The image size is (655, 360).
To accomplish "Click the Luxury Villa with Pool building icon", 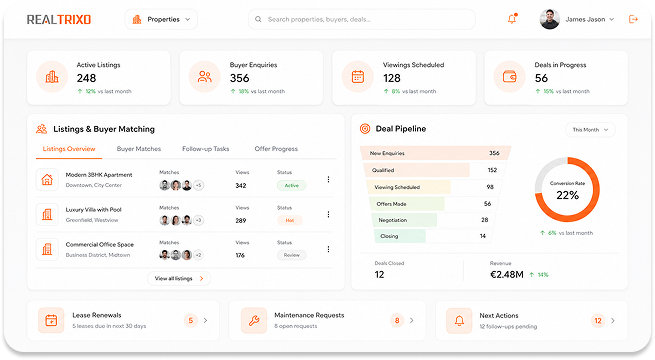I will [x=47, y=215].
